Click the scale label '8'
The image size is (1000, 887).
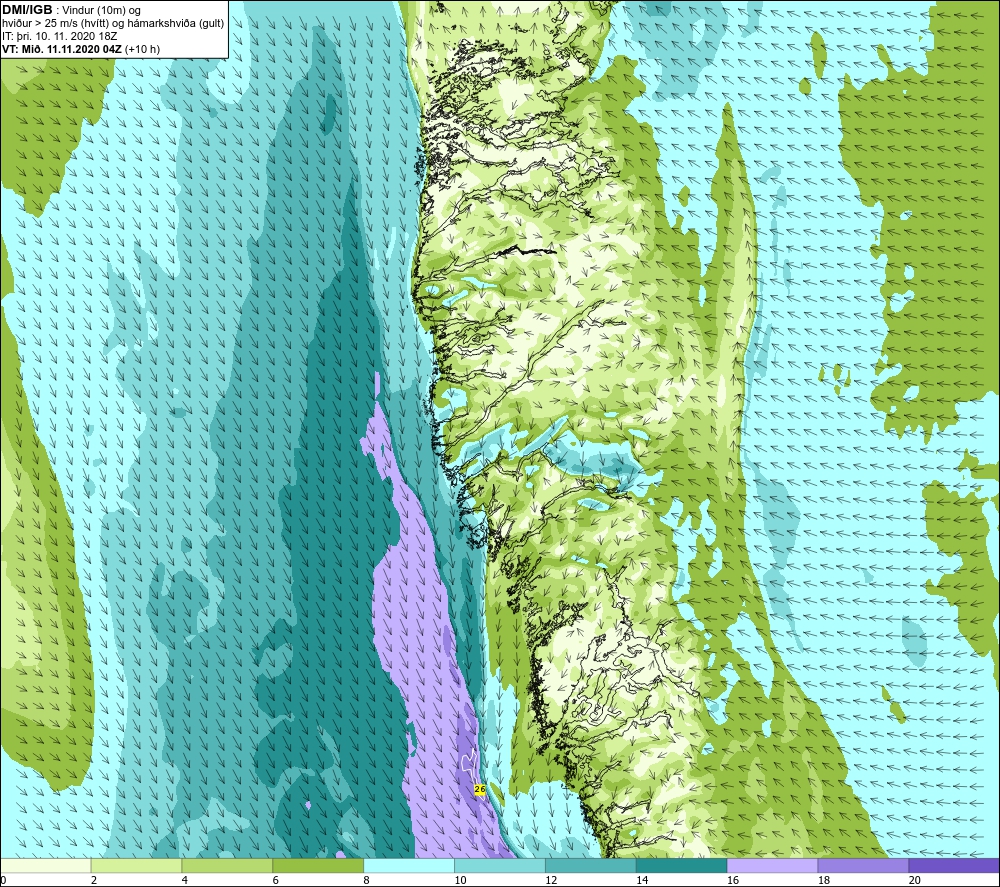pos(367,881)
